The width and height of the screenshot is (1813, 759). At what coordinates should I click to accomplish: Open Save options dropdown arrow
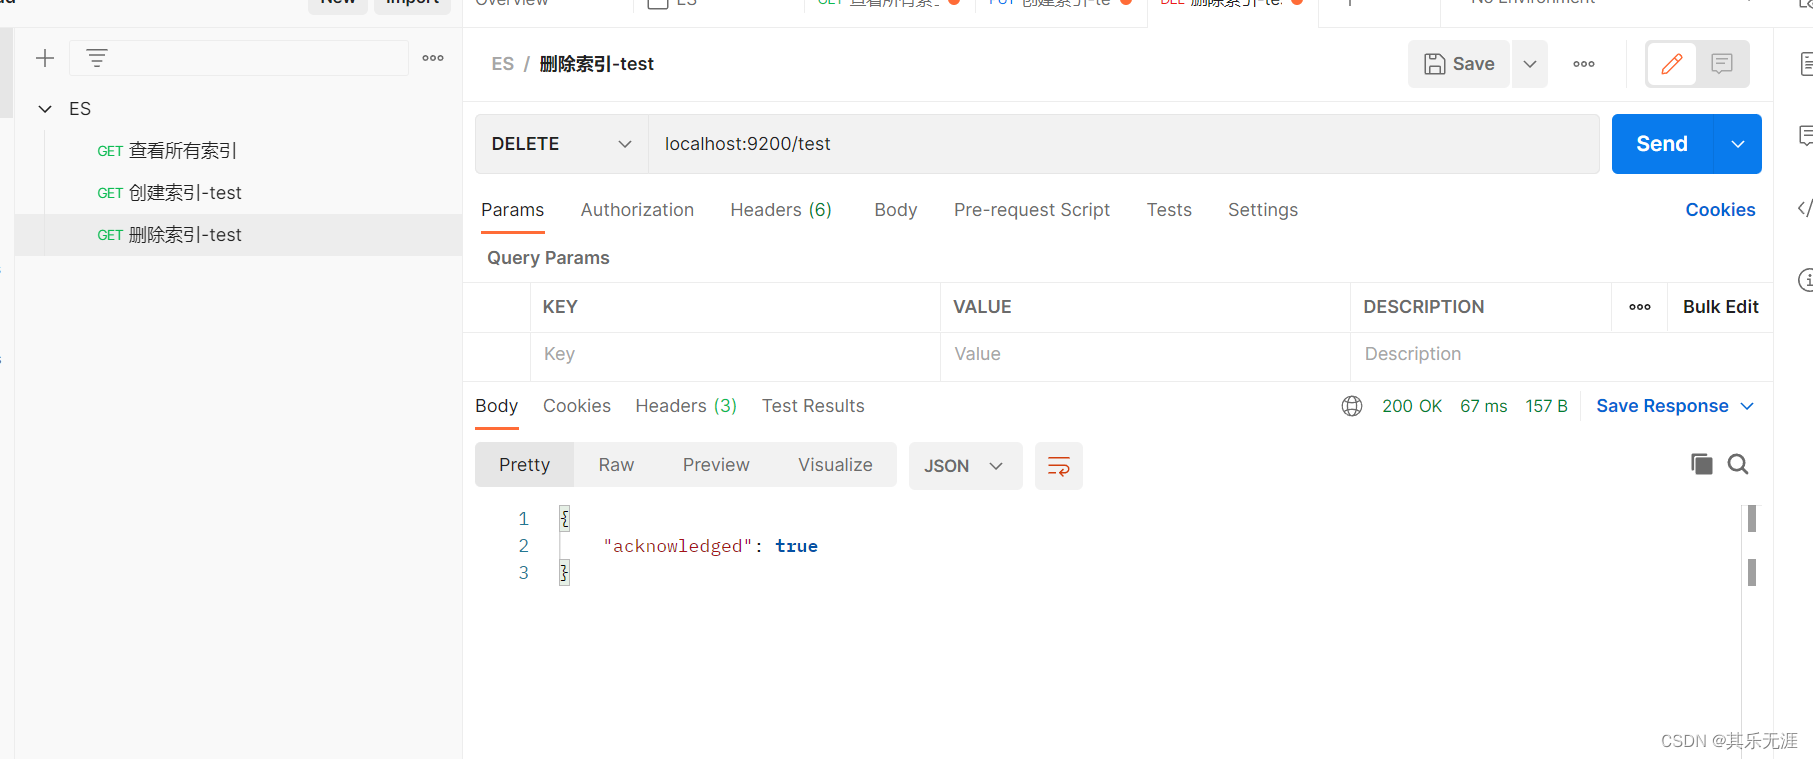1530,64
